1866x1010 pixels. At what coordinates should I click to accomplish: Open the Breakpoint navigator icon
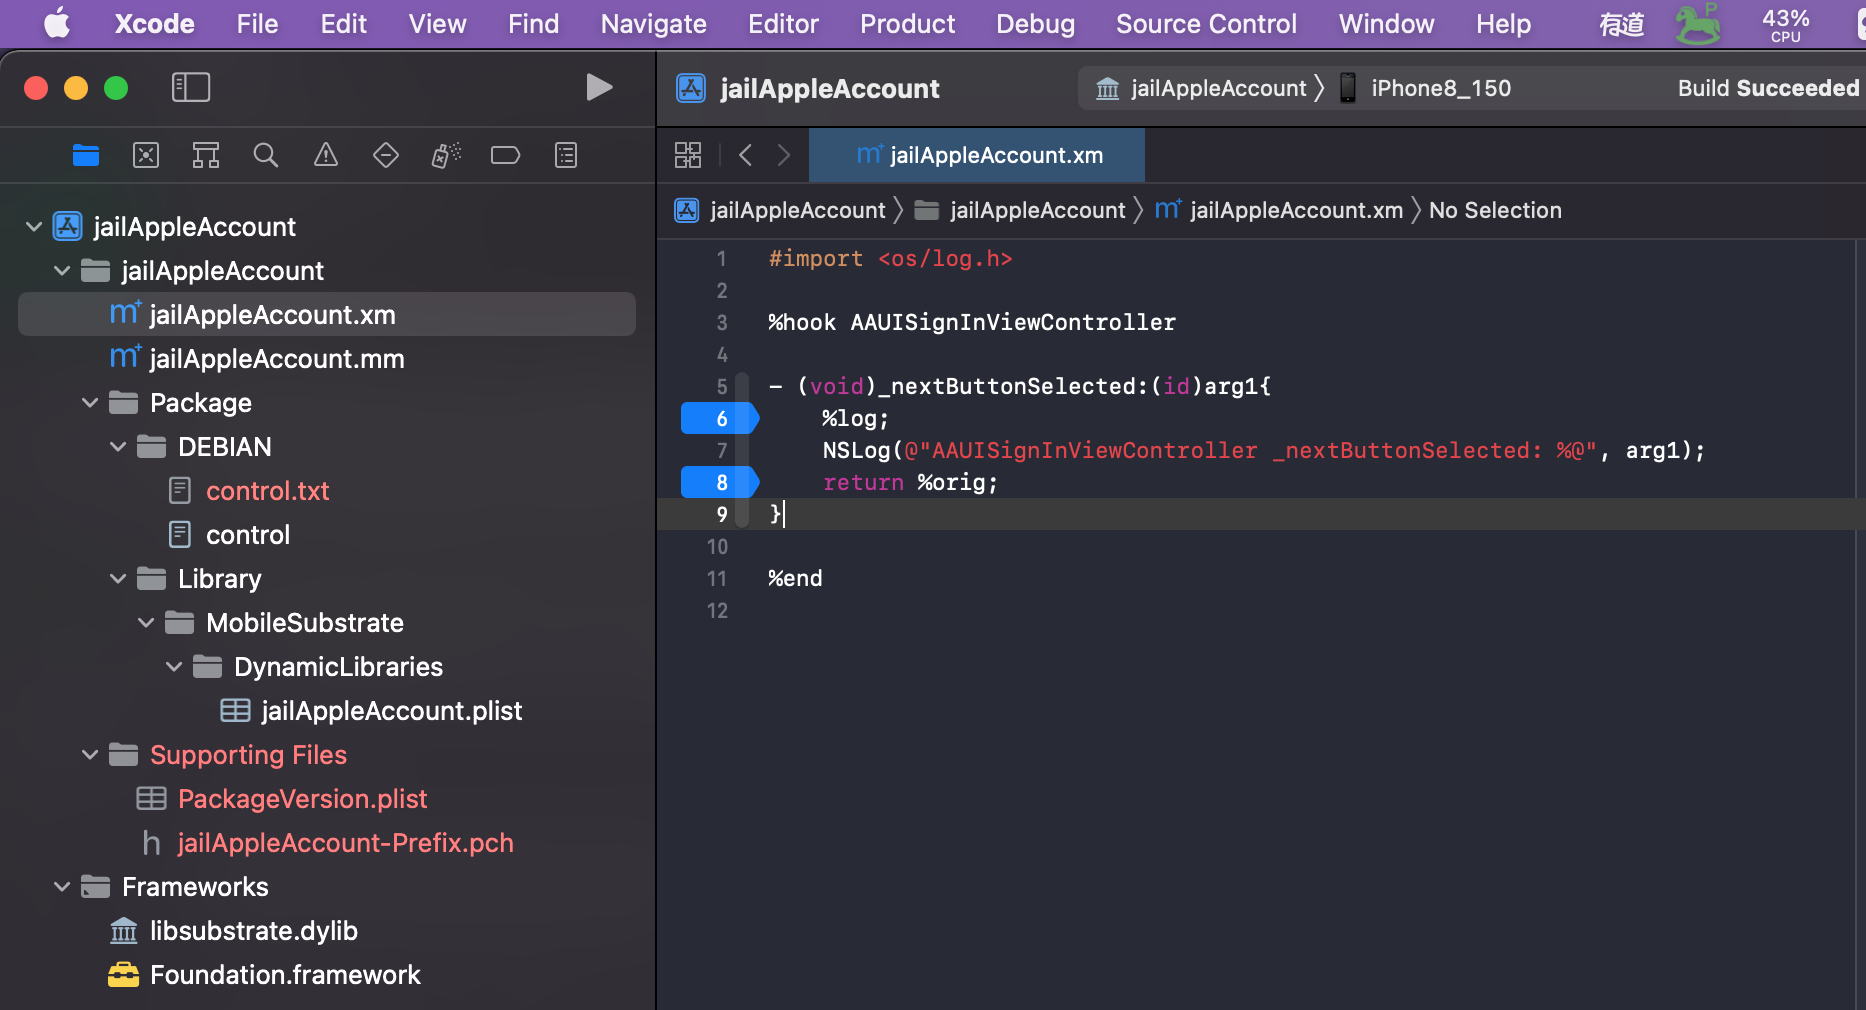tap(506, 155)
